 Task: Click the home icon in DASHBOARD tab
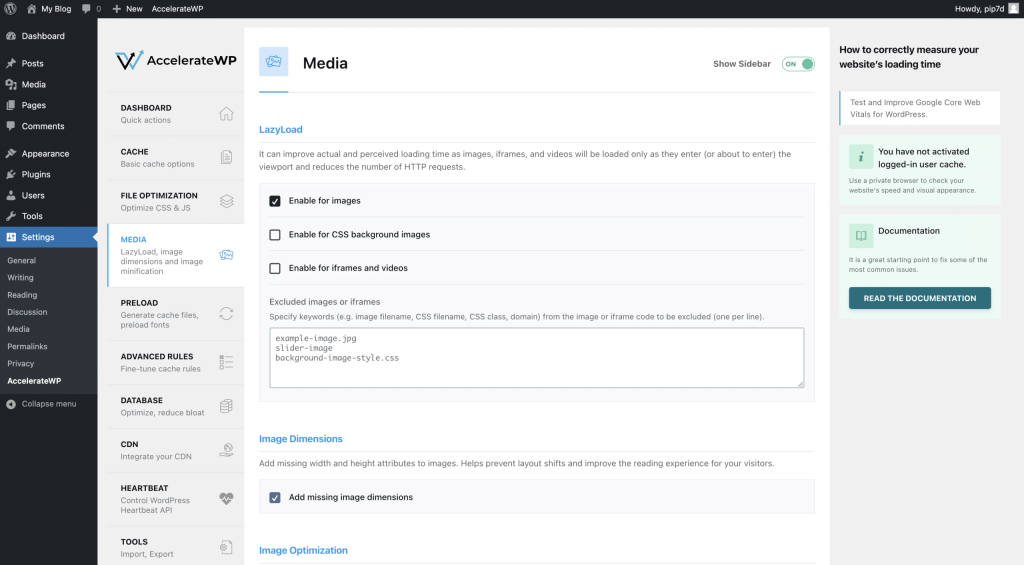pyautogui.click(x=226, y=114)
